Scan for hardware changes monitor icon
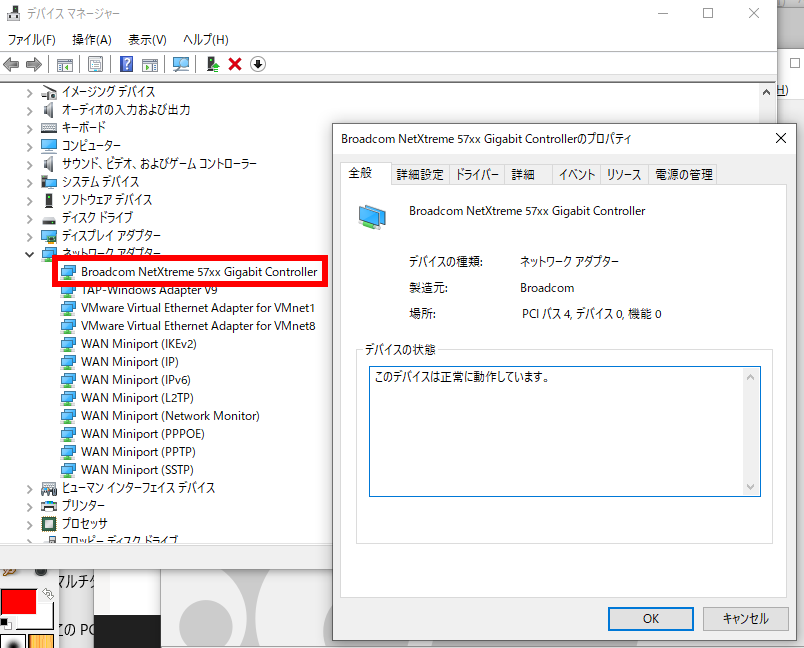This screenshot has height=648, width=804. tap(180, 64)
